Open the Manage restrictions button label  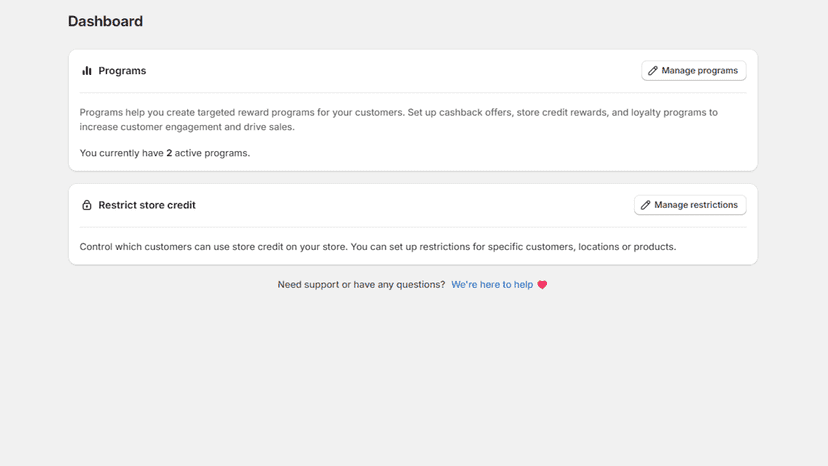point(696,205)
